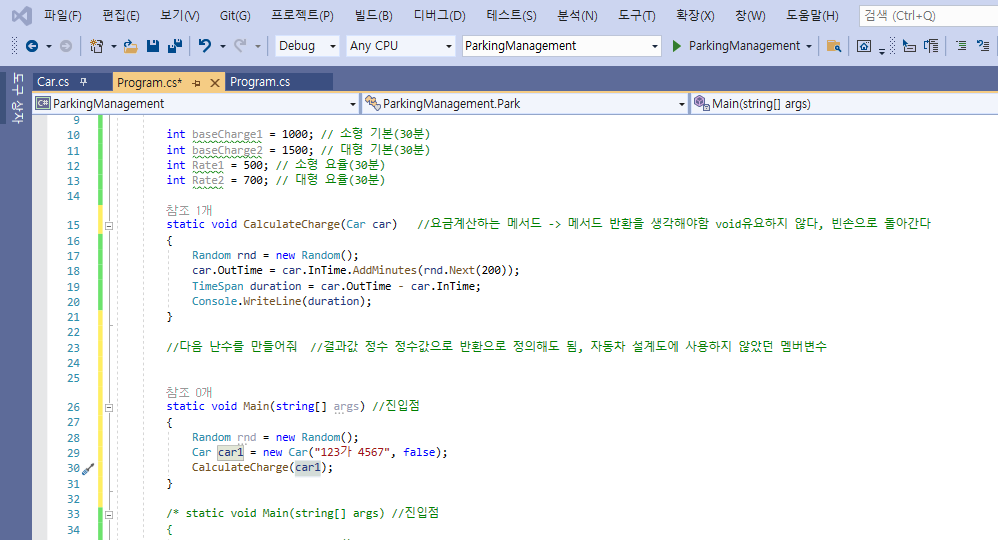Switch to the unmodified Program.cs tab
Screen dimensions: 998x540
260,82
